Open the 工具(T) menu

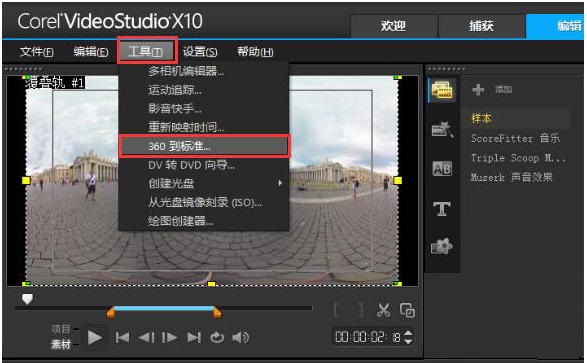pyautogui.click(x=146, y=51)
